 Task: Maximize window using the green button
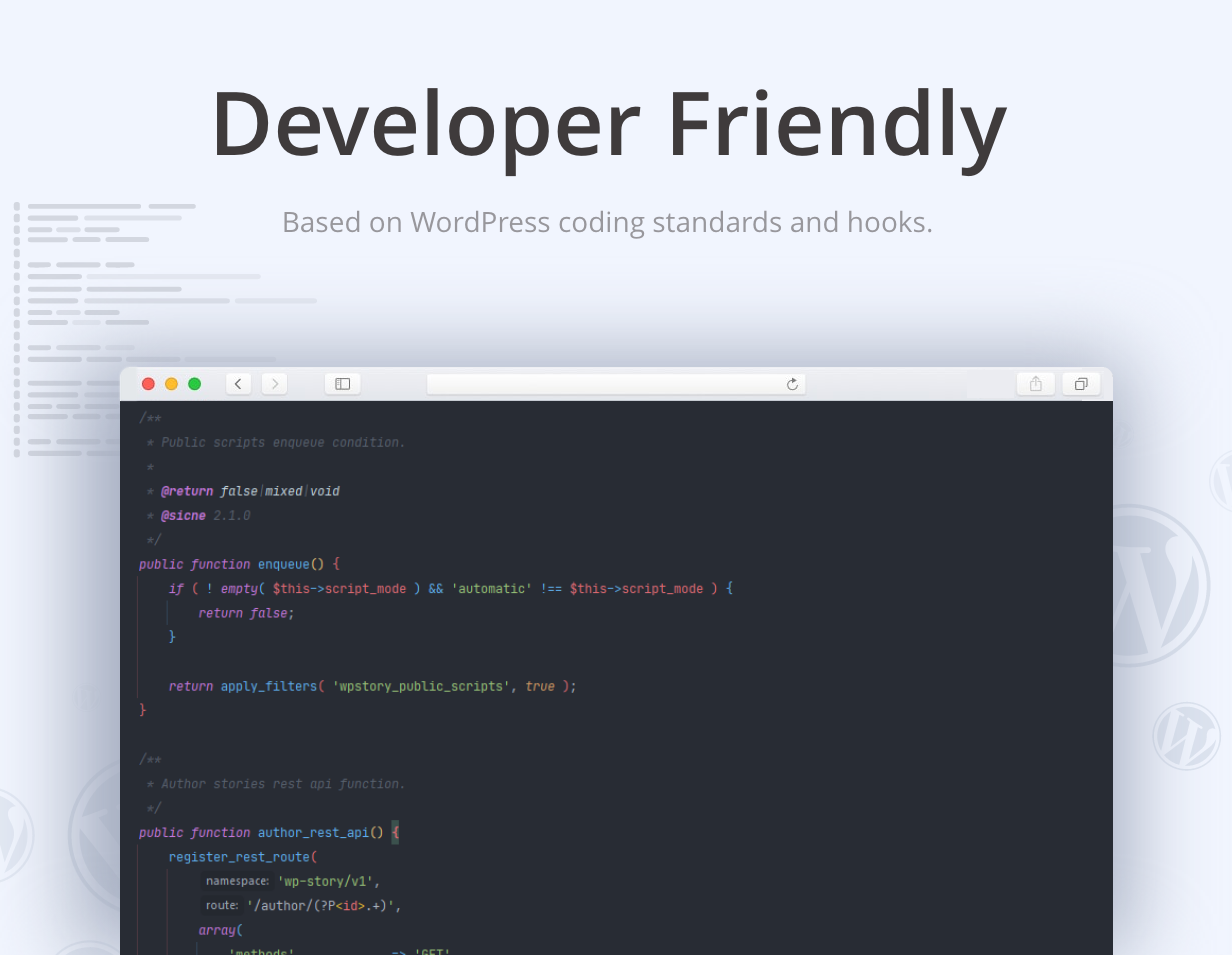[194, 384]
